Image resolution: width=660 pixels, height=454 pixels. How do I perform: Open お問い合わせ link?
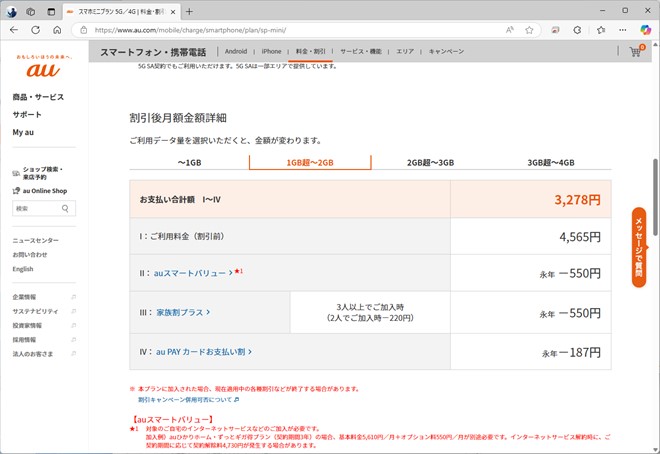[x=30, y=255]
